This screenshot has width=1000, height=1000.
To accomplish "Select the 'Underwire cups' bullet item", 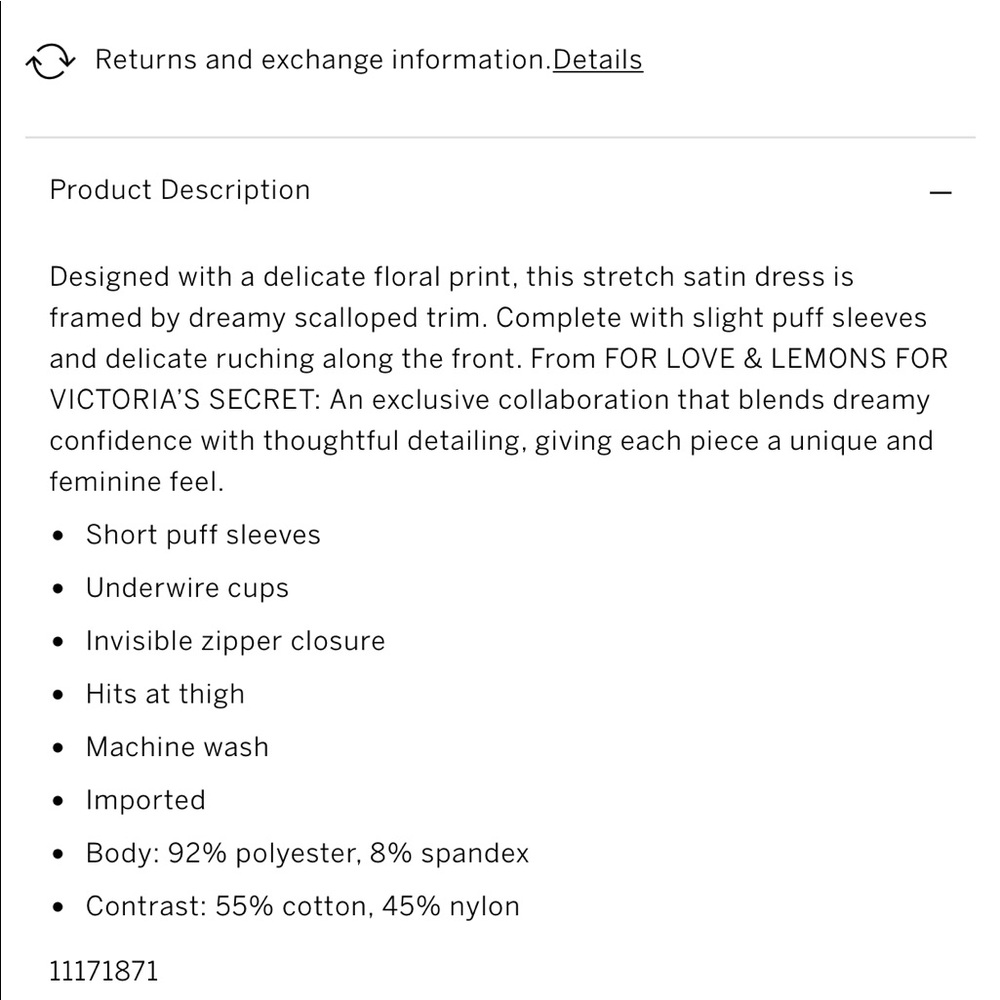I will pos(187,588).
